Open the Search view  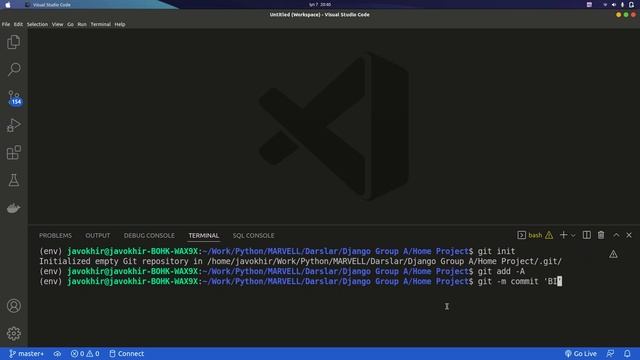pos(14,69)
